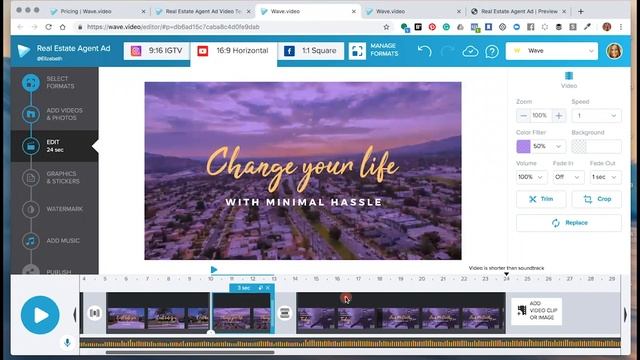This screenshot has width=640, height=360.
Task: Open the Wave brand dropdown
Action: [552, 51]
